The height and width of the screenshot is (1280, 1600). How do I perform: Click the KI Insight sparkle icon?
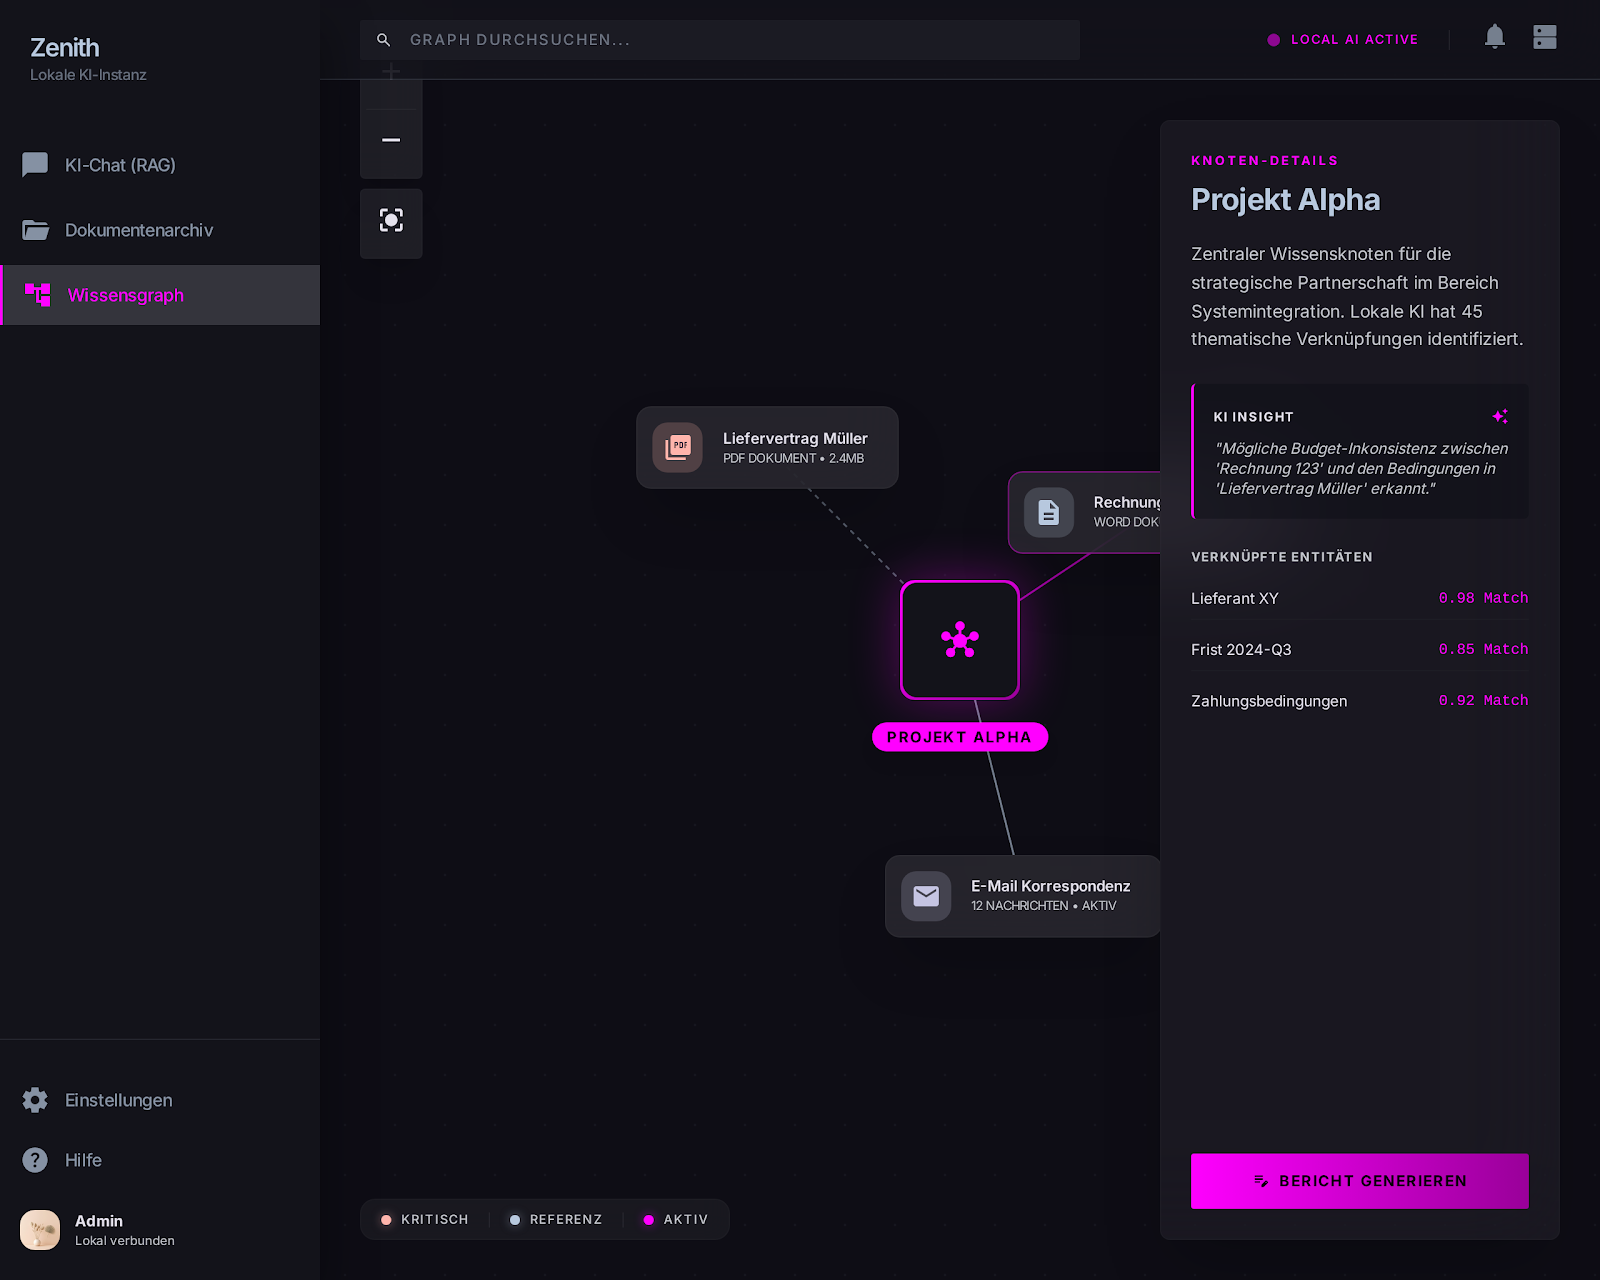[1499, 417]
